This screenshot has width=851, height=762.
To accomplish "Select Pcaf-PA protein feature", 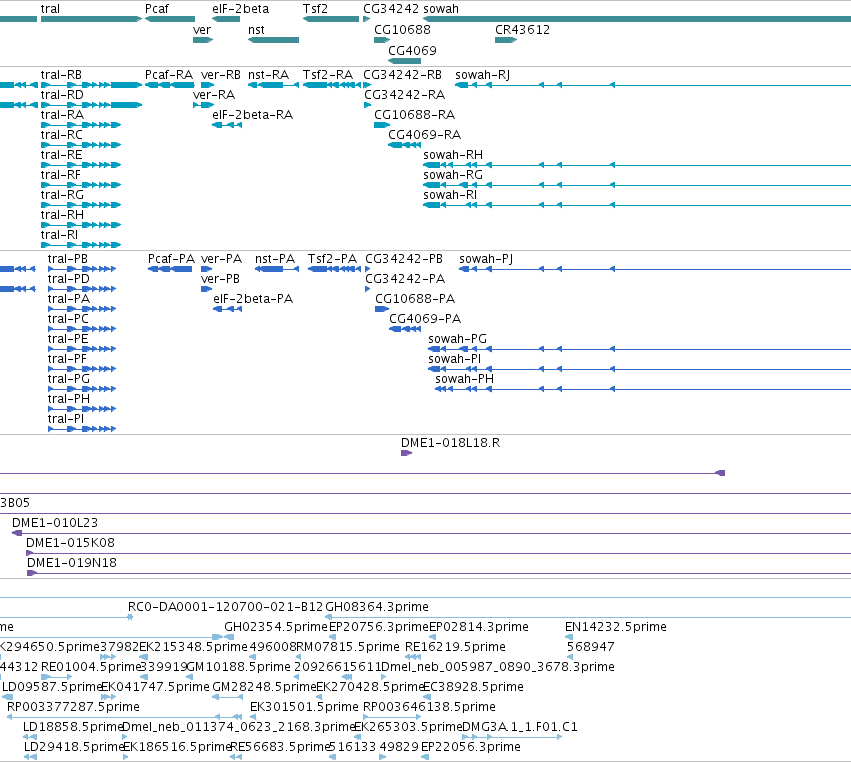I will (170, 269).
